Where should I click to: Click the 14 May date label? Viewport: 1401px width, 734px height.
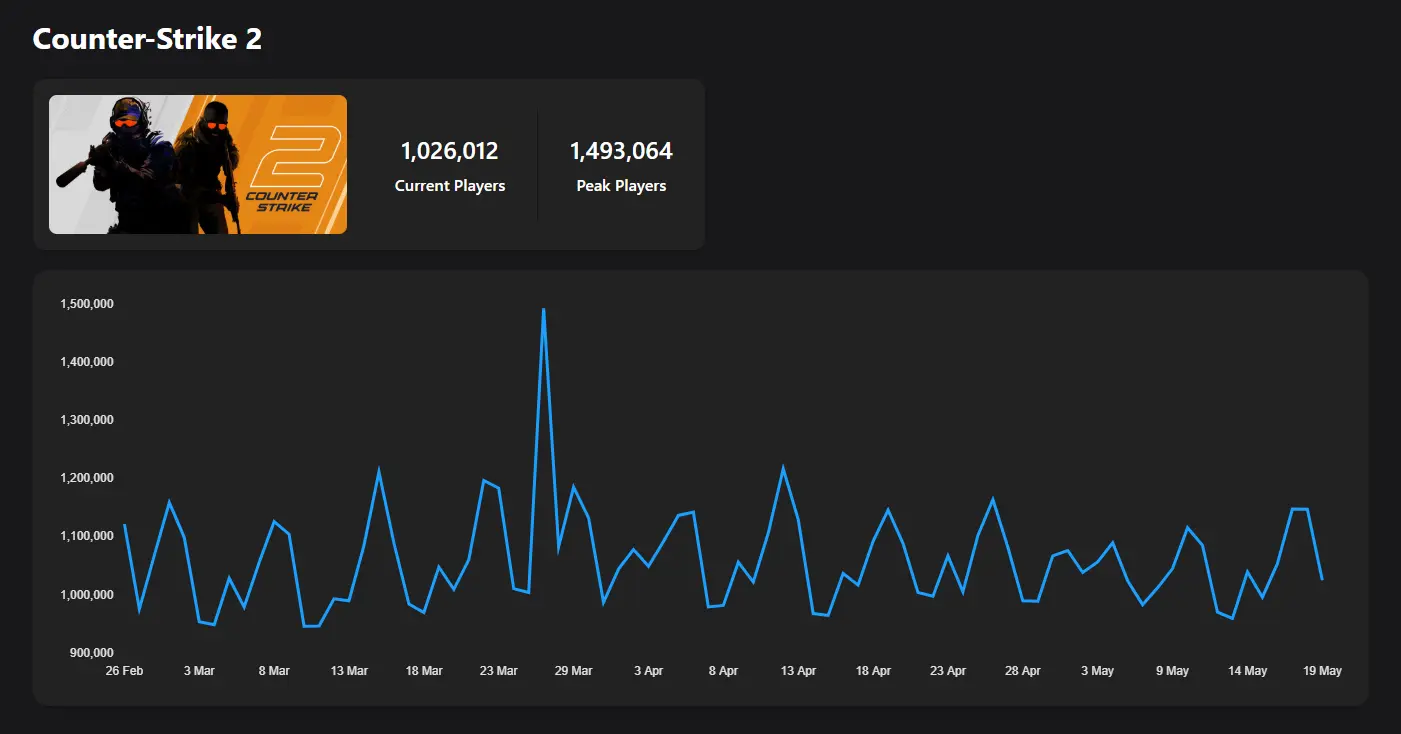[x=1247, y=671]
